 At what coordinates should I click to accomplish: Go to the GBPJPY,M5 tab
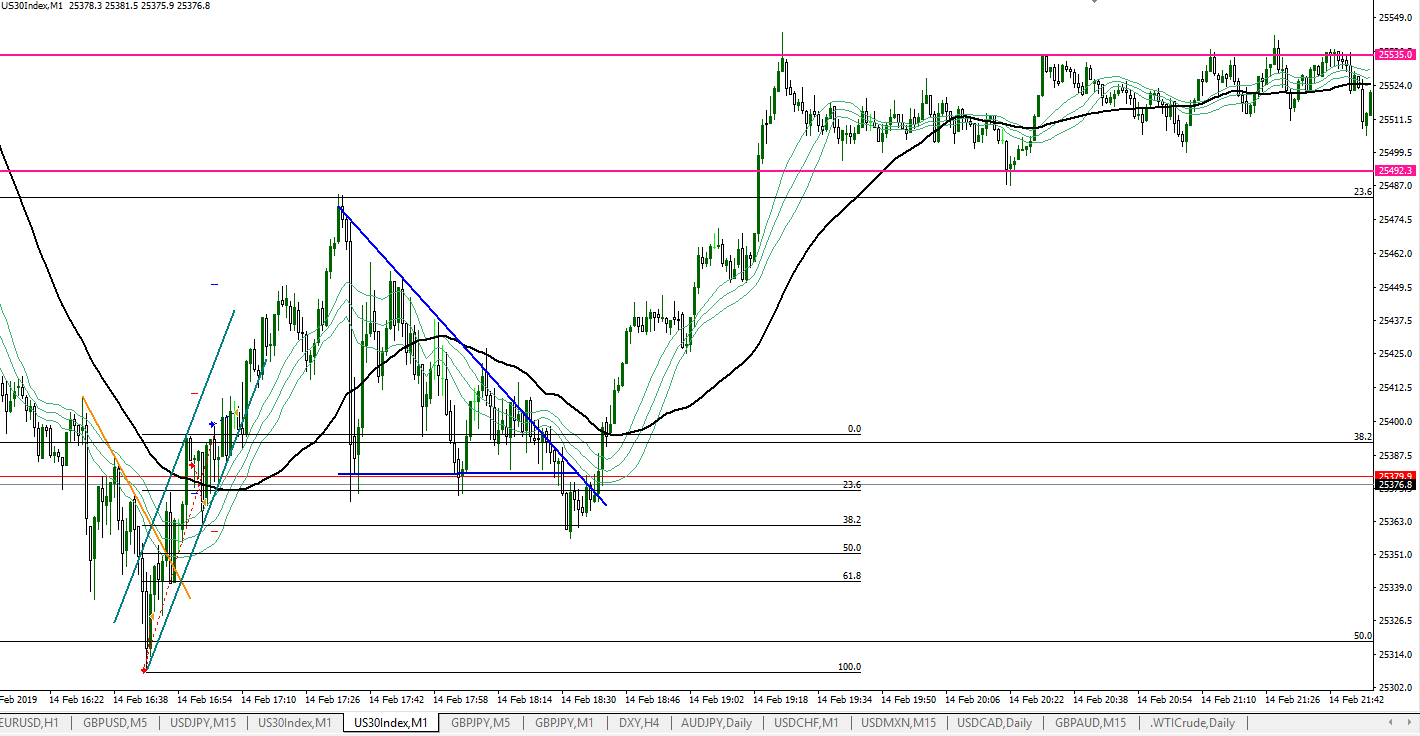[480, 723]
